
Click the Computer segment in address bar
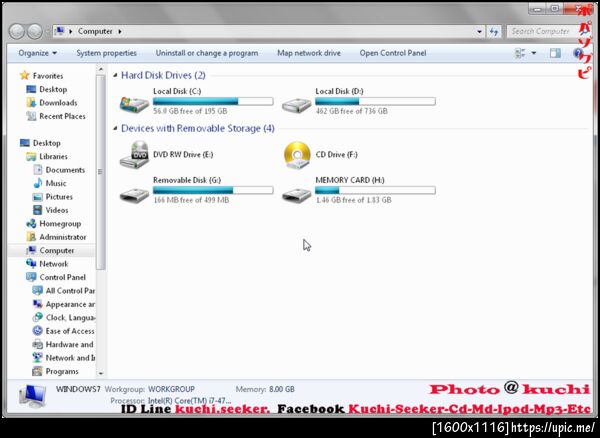95,31
